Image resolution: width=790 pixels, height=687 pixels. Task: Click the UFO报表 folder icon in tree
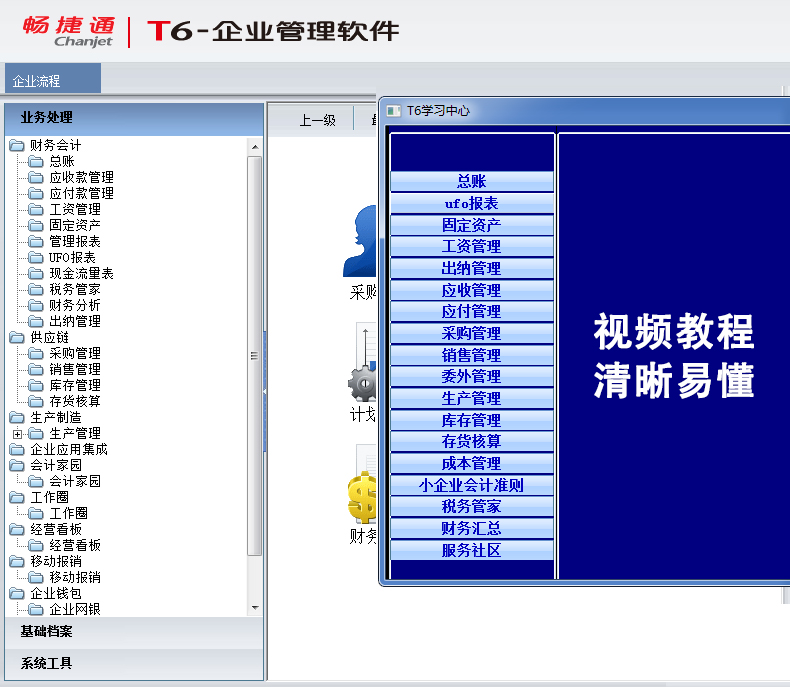pos(36,257)
